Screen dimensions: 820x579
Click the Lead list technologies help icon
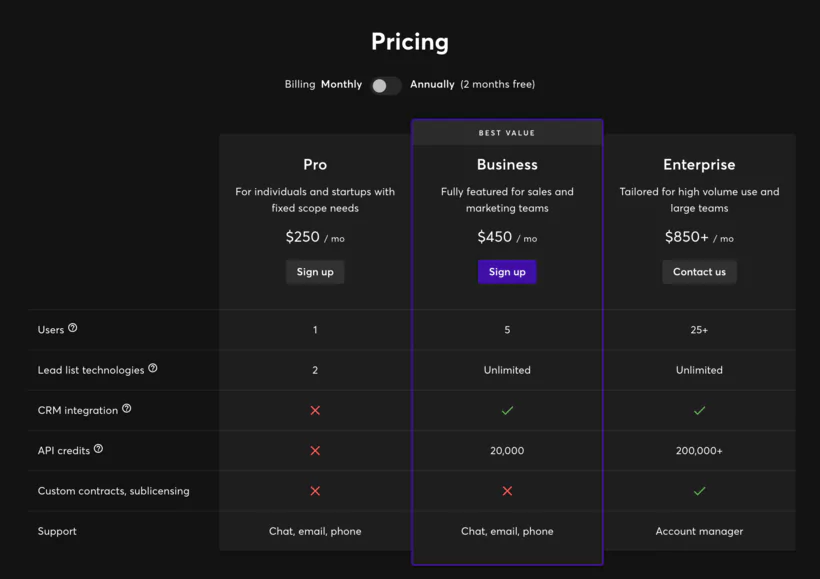tap(152, 368)
